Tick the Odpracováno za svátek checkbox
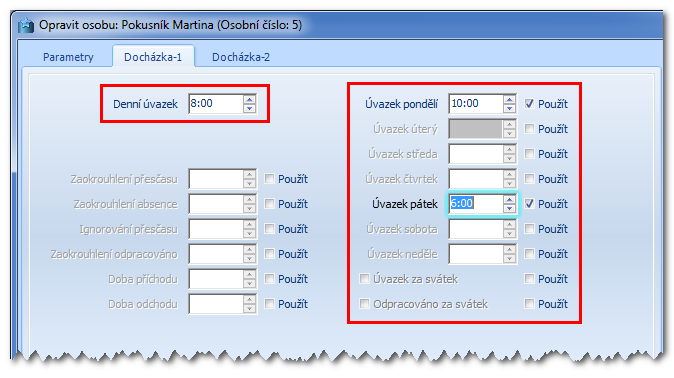Viewport: 674px width, 378px height. (365, 304)
